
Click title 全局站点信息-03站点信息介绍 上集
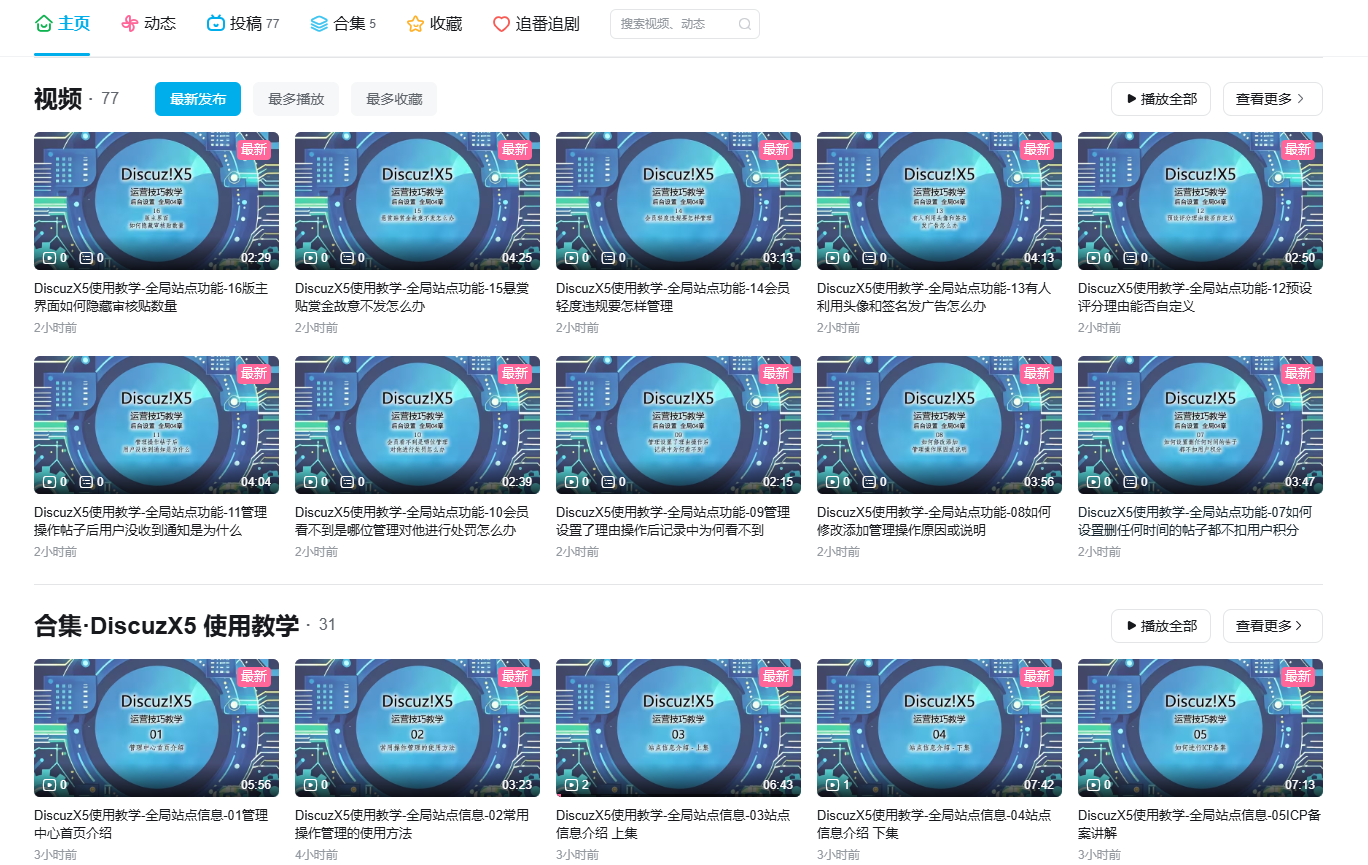[673, 824]
